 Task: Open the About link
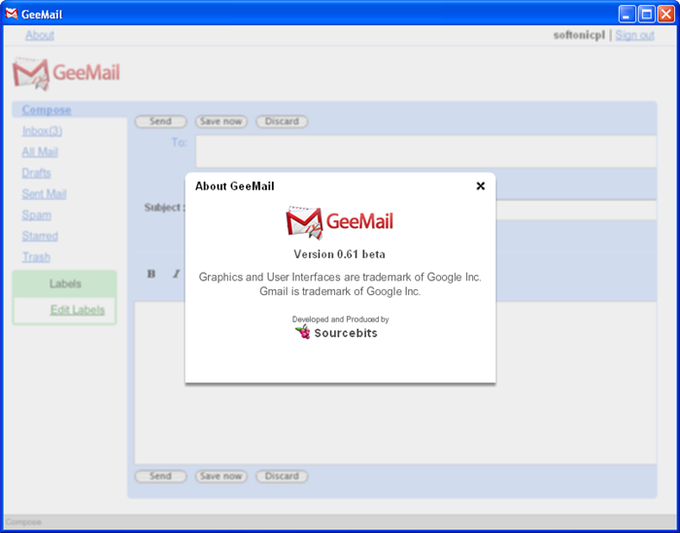tap(39, 35)
